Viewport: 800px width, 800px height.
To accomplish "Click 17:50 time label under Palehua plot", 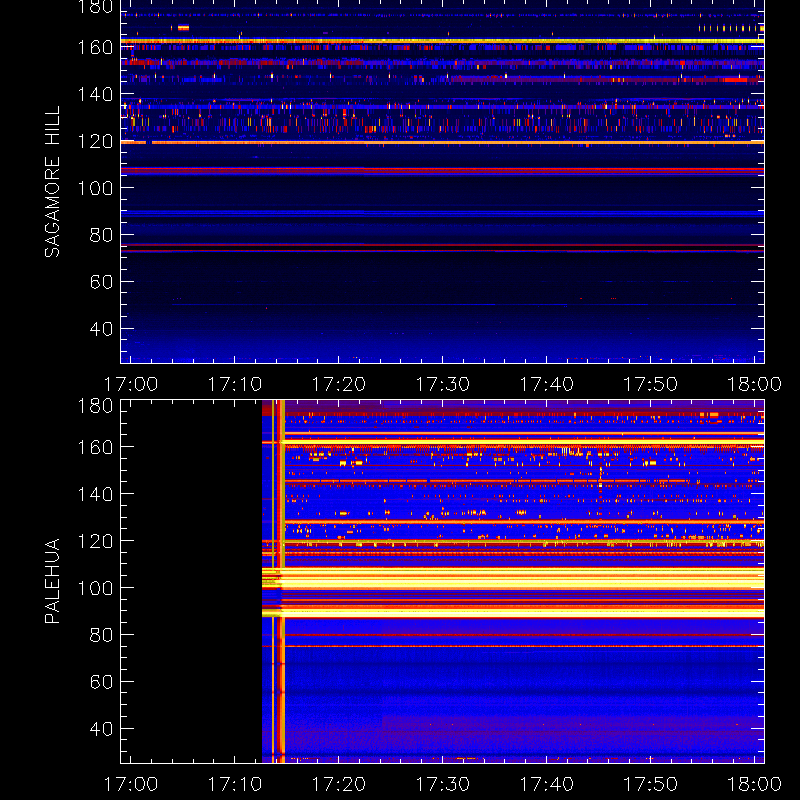I will 651,784.
